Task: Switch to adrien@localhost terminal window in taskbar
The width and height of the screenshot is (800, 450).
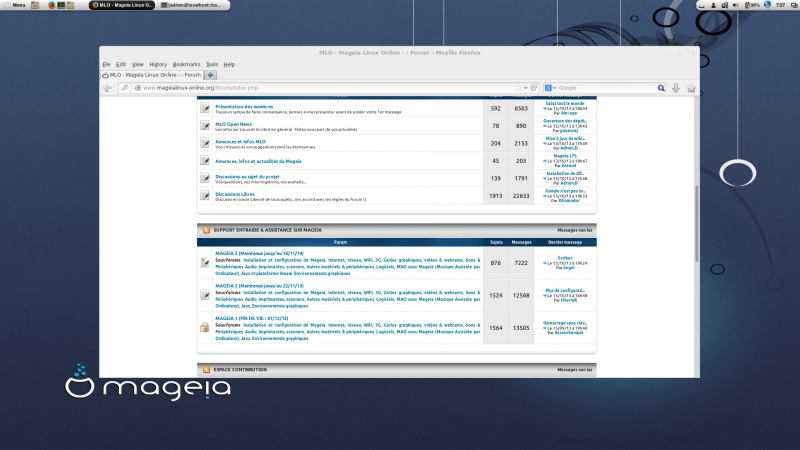Action: point(191,5)
